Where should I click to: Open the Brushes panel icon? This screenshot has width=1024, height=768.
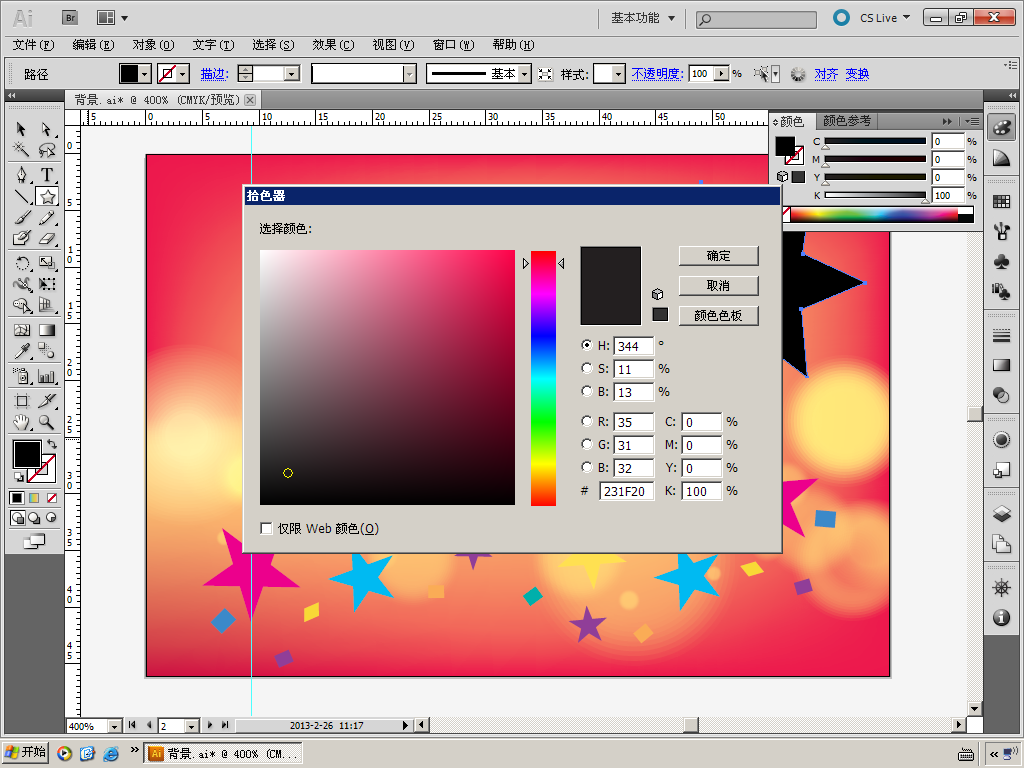click(x=1001, y=231)
